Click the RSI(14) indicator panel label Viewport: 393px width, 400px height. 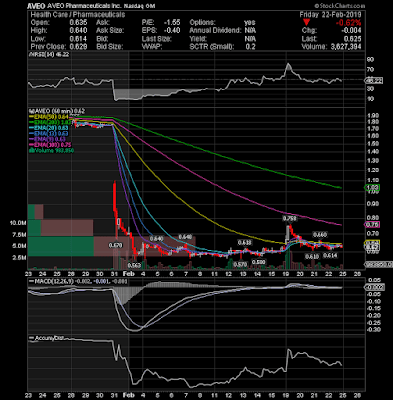tap(49, 54)
